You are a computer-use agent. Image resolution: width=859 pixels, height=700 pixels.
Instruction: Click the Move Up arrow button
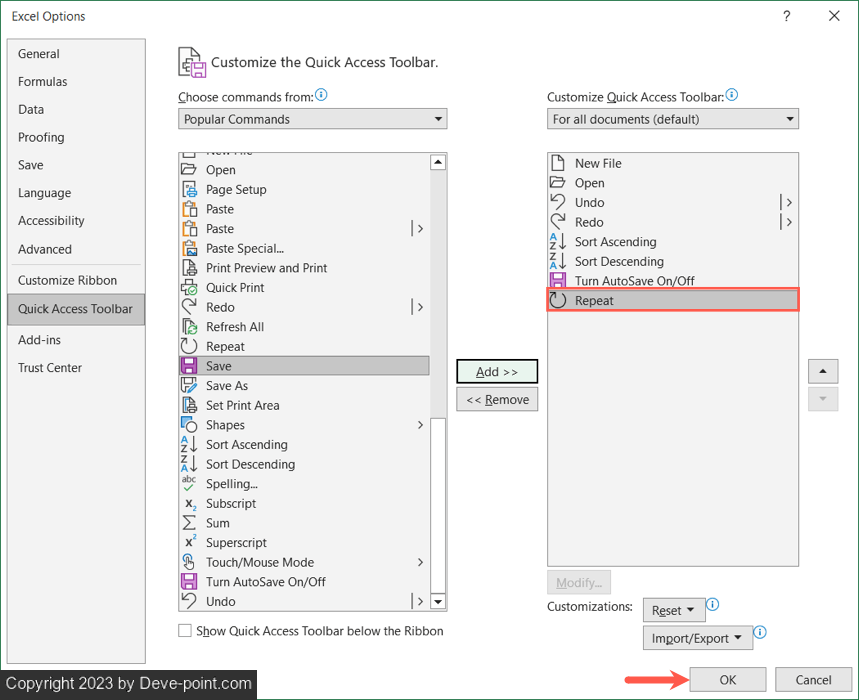pyautogui.click(x=822, y=371)
